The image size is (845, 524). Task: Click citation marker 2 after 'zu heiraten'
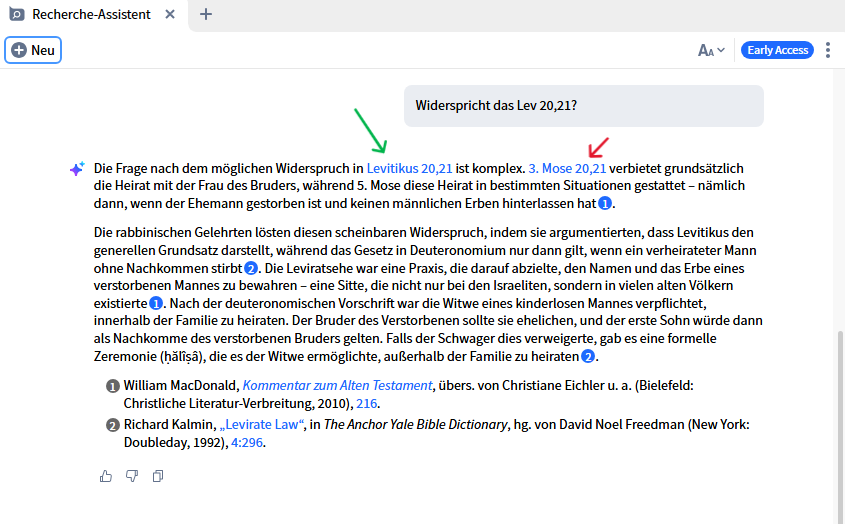tap(588, 356)
